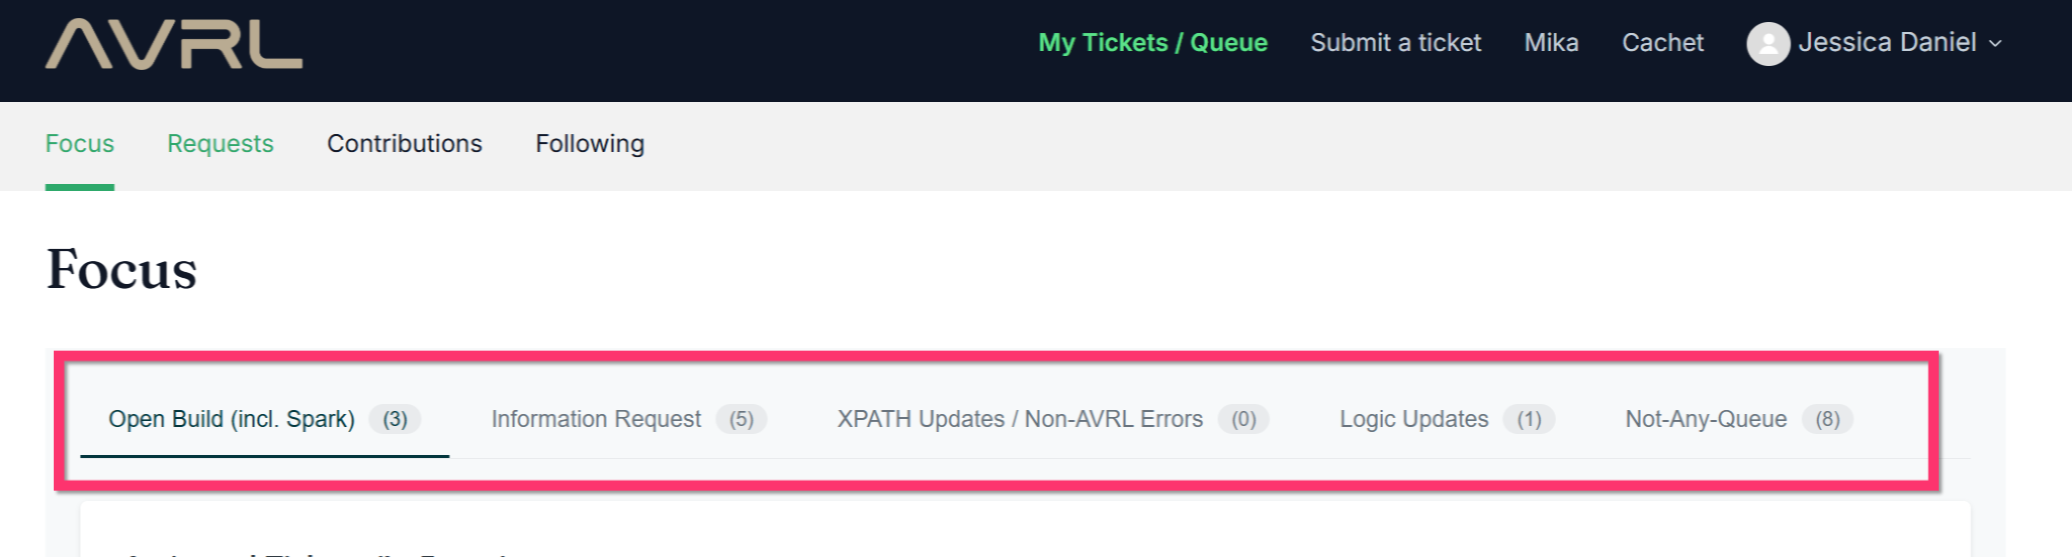Screen dimensions: 2072x557
Task: Select the Focus tab
Action: tap(80, 144)
